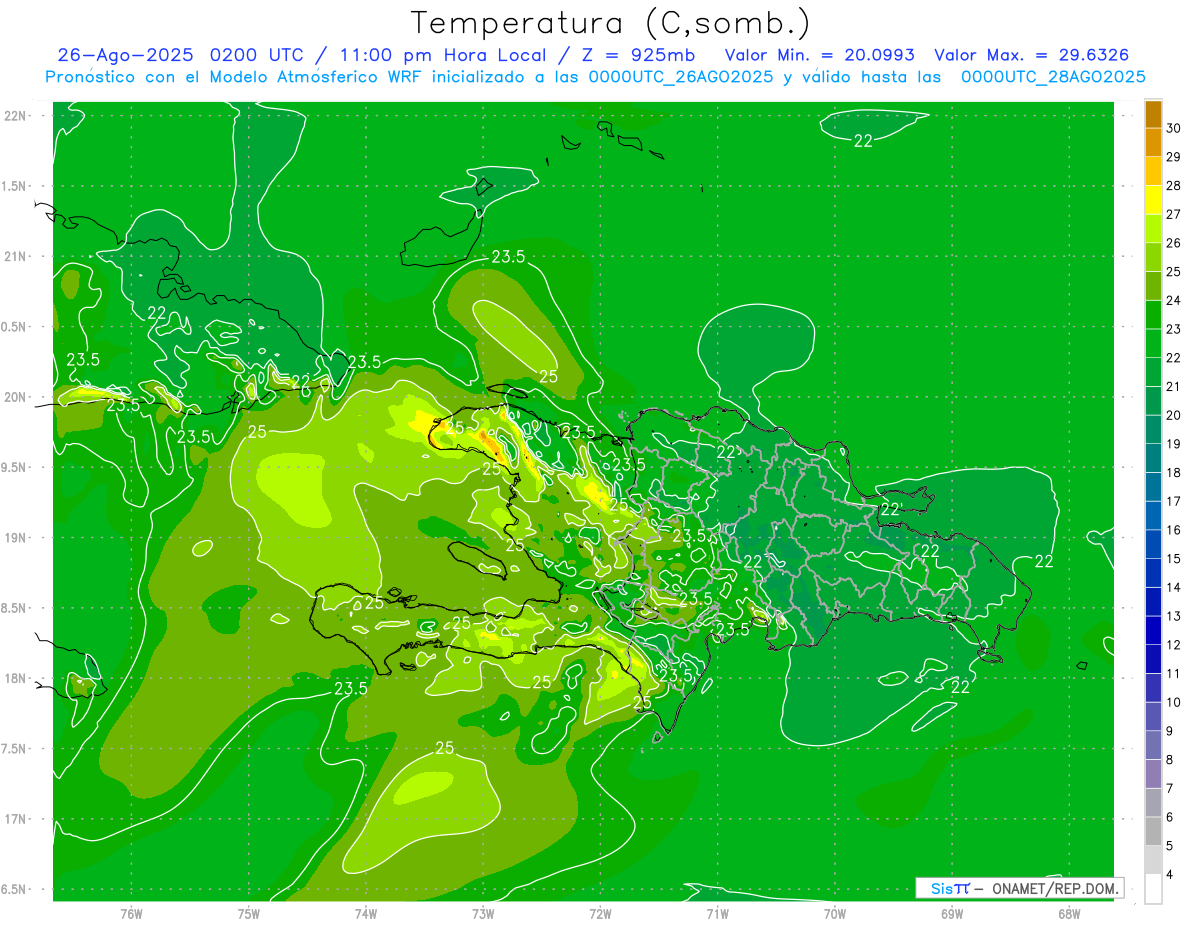Select the yellow colorbar segment between 27 and 28
Image resolution: width=1200 pixels, height=927 pixels.
[x=1153, y=200]
